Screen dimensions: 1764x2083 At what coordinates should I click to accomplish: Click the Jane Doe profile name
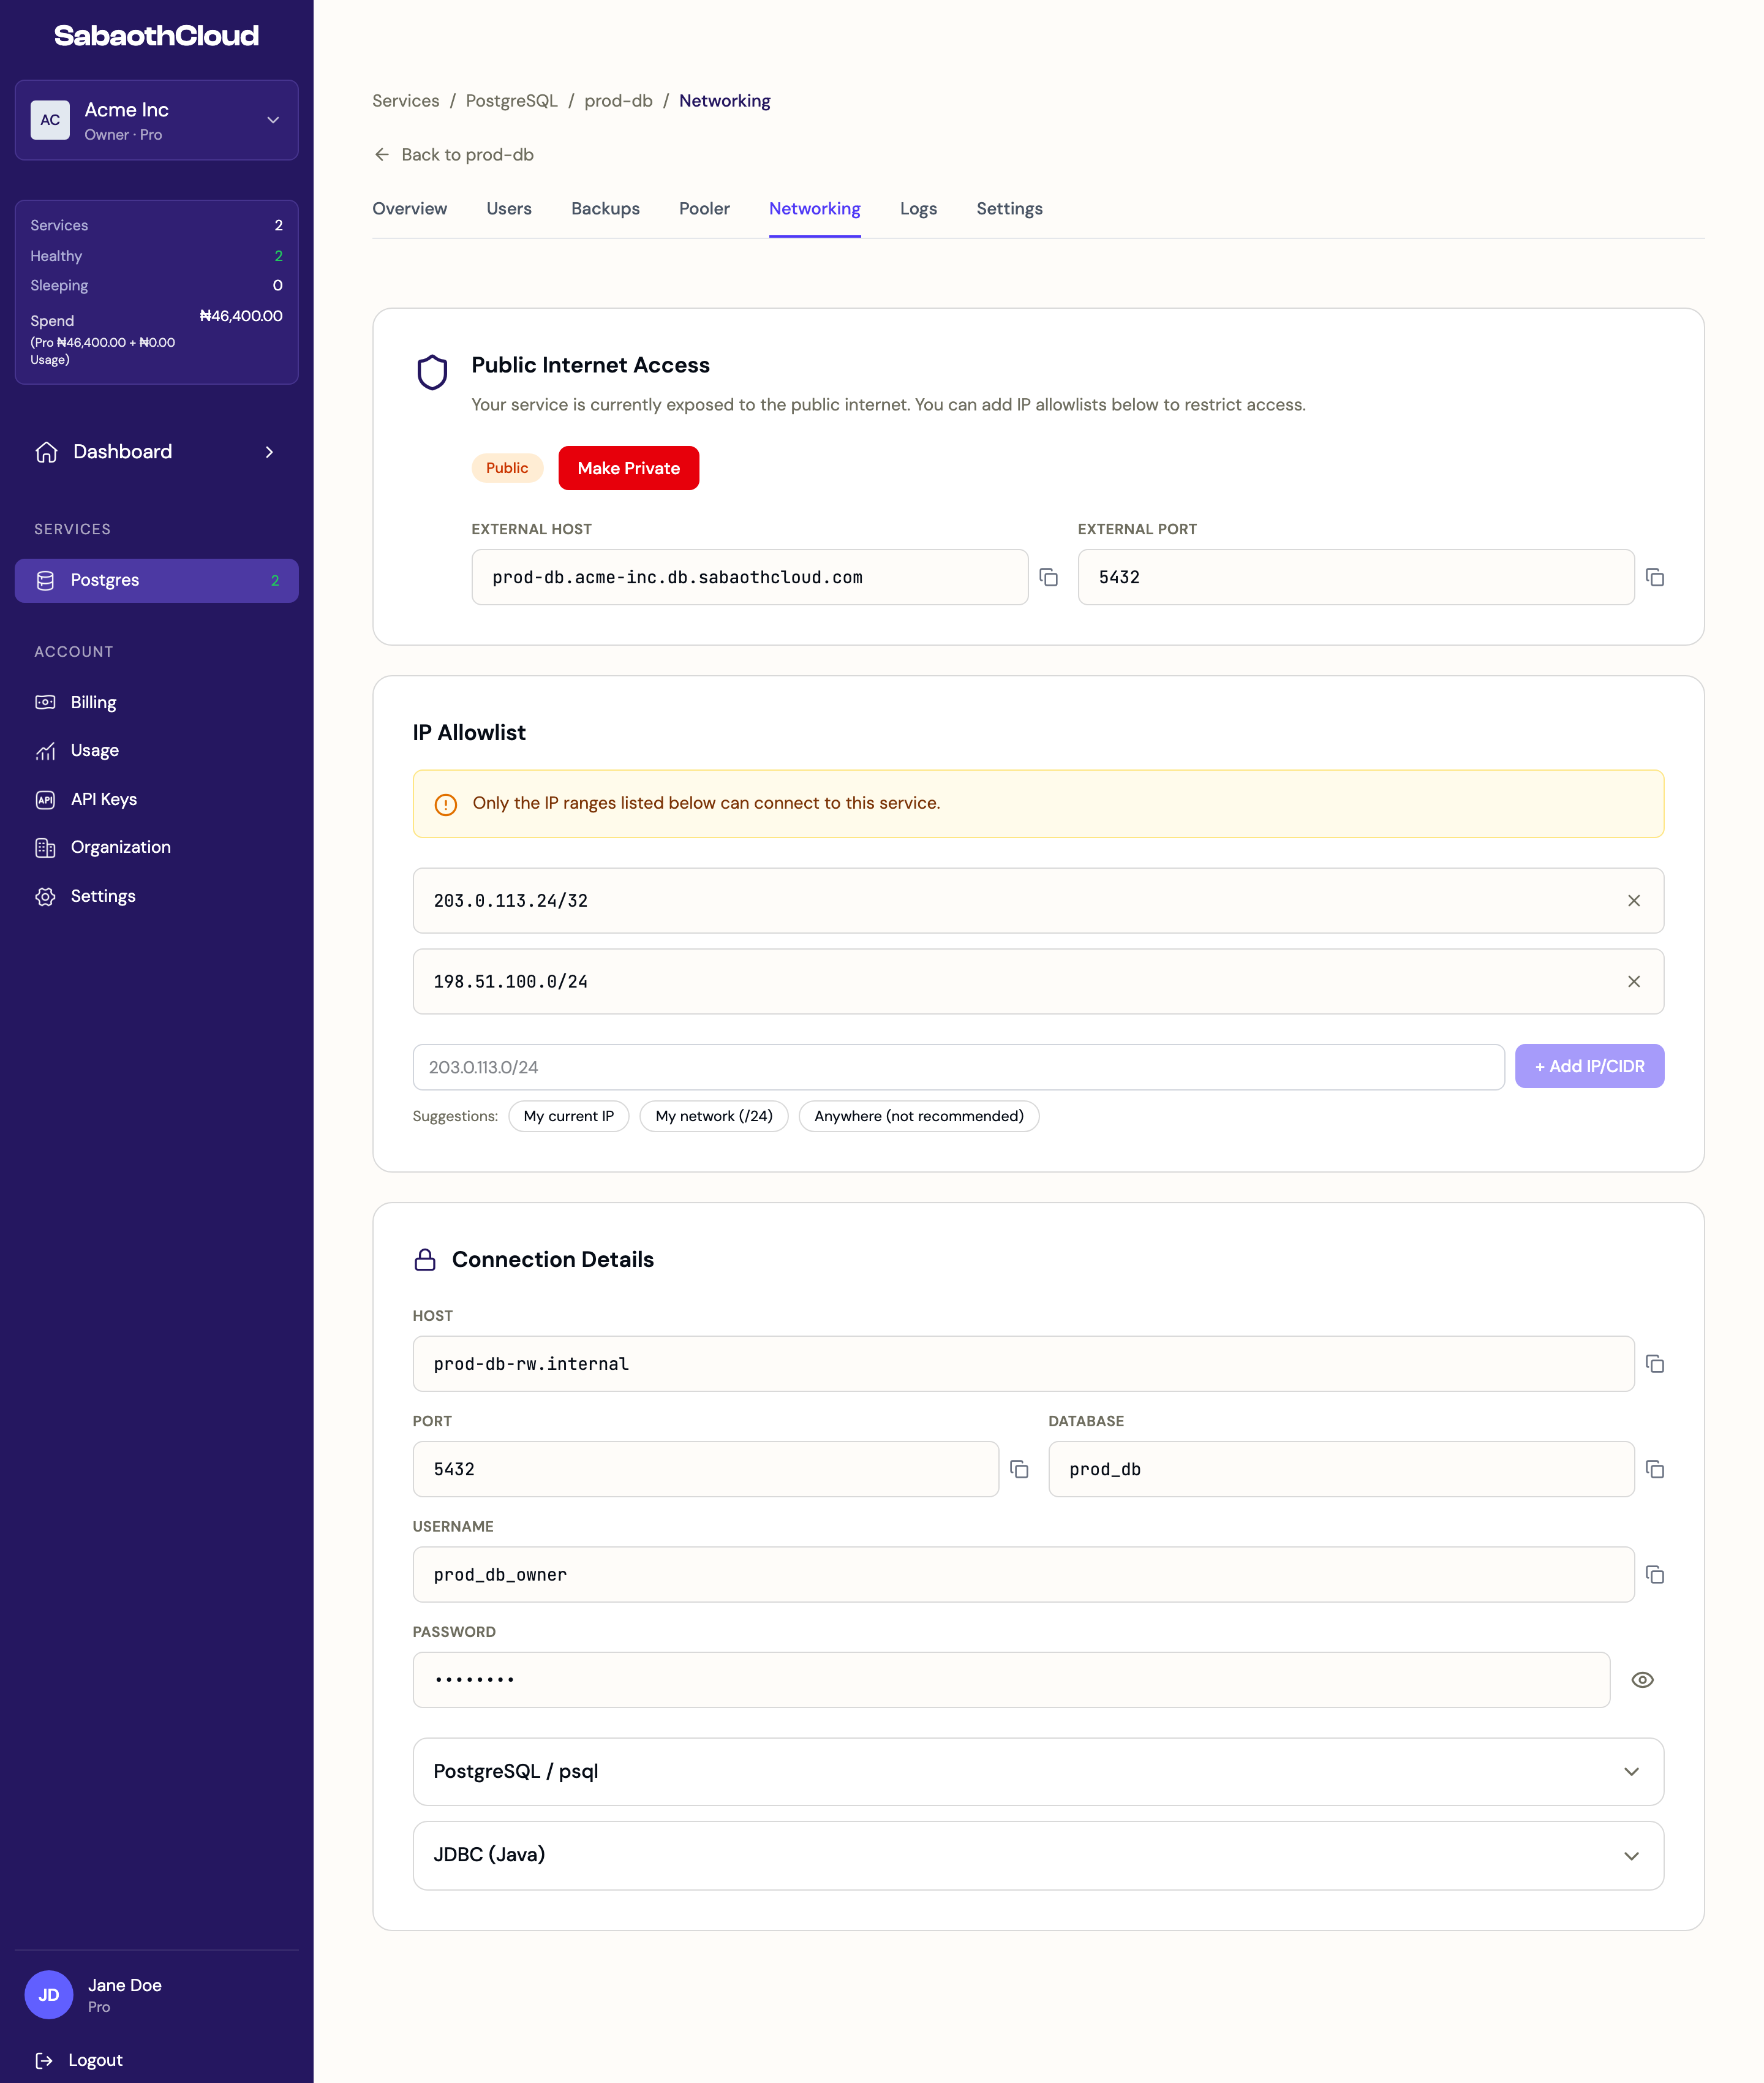125,1985
